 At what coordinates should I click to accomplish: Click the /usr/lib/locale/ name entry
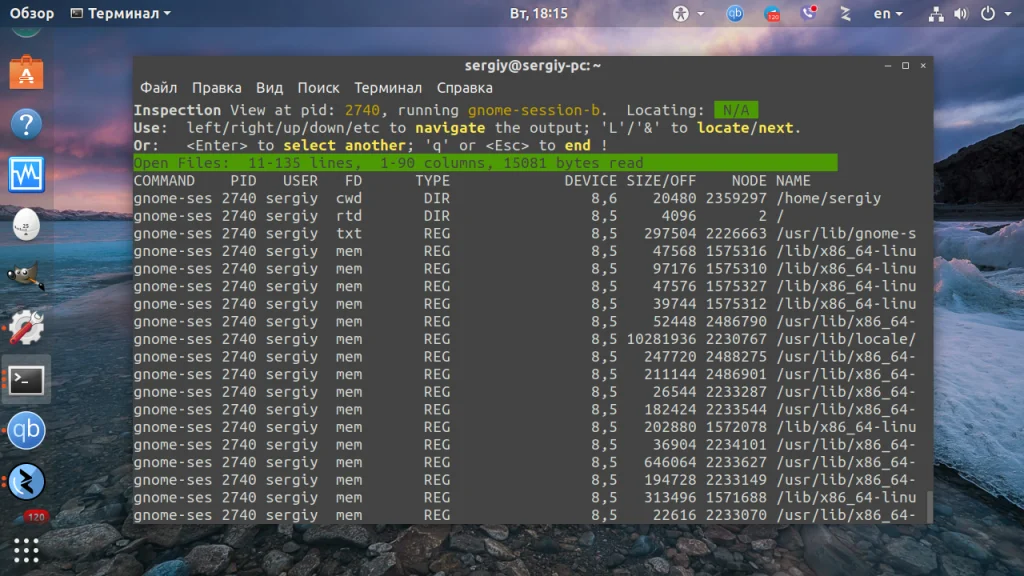point(846,339)
